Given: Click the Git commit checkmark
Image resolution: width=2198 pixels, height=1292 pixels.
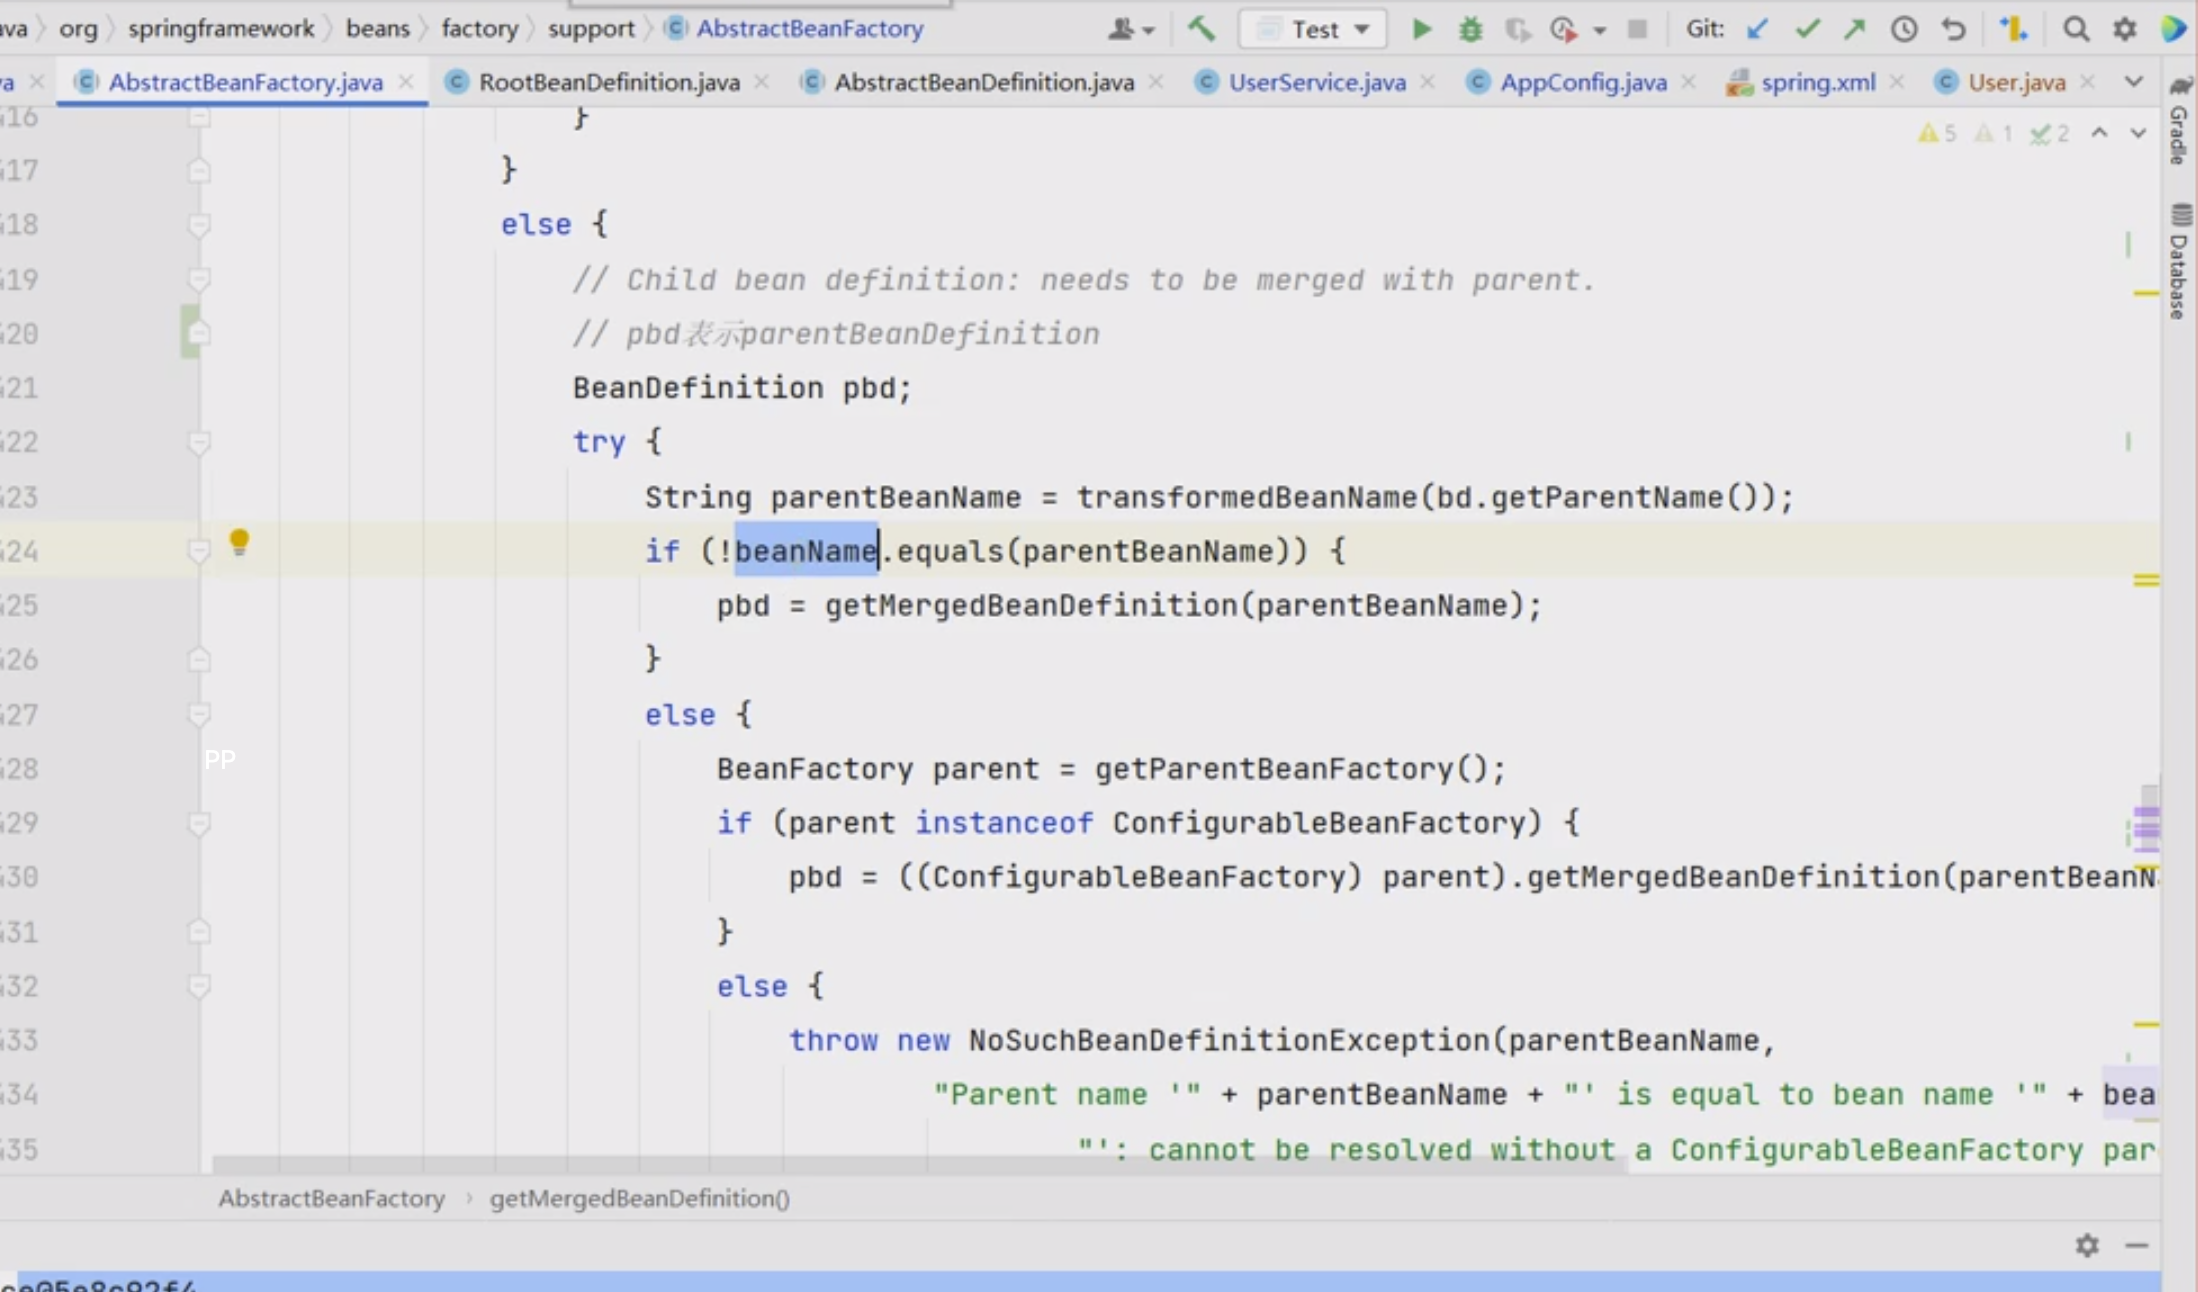Looking at the screenshot, I should 1806,29.
